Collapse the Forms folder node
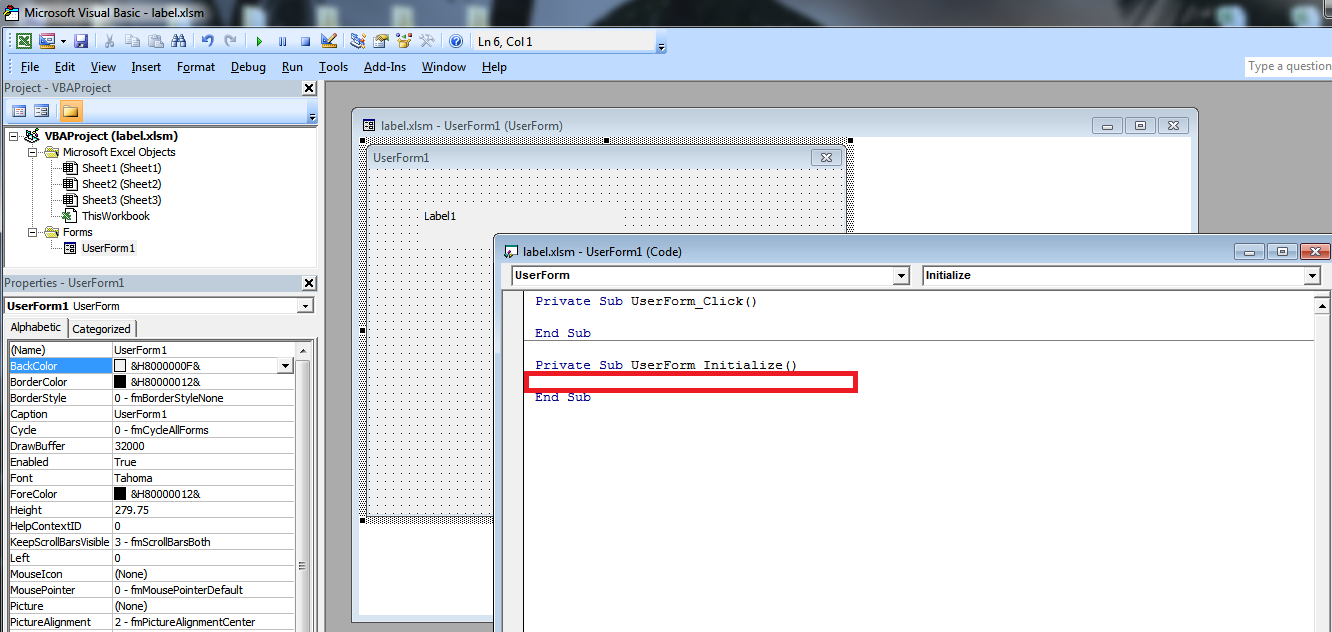Viewport: 1332px width, 632px height. pyautogui.click(x=32, y=232)
